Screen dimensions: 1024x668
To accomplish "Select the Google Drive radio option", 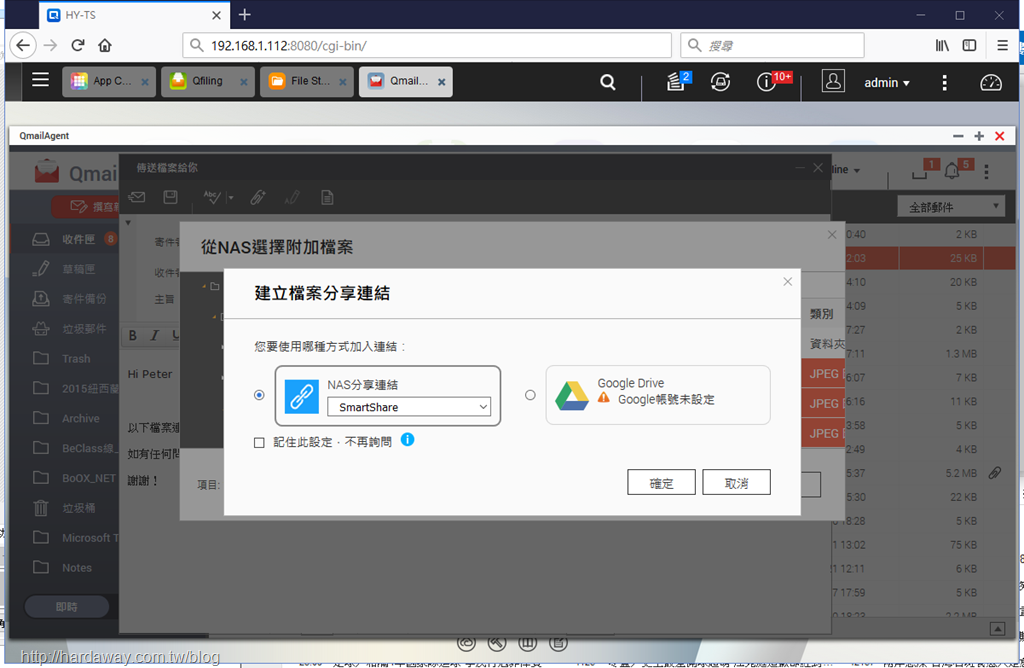I will [x=530, y=395].
